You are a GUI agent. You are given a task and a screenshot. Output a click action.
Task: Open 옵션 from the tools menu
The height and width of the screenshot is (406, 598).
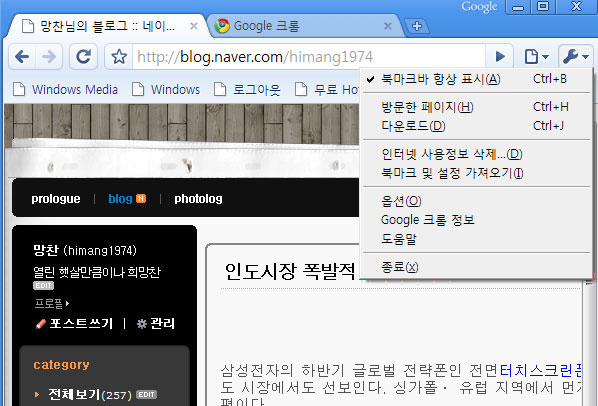(x=476, y=201)
